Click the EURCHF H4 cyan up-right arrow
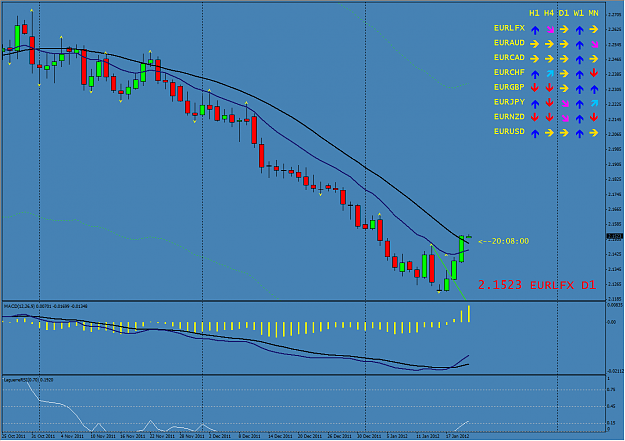Viewport: 625px width, 441px height. tap(550, 73)
